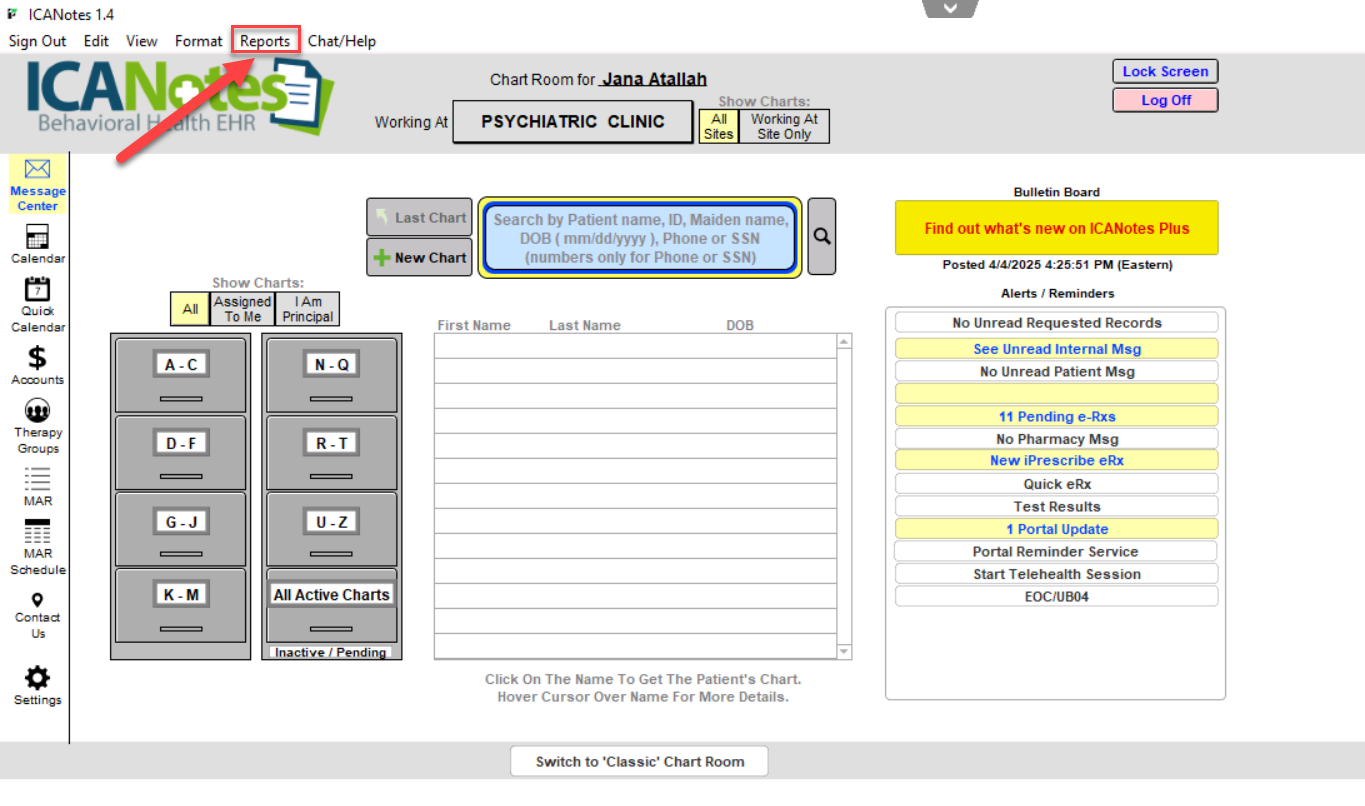Open the Message Center envelope icon

tap(37, 169)
